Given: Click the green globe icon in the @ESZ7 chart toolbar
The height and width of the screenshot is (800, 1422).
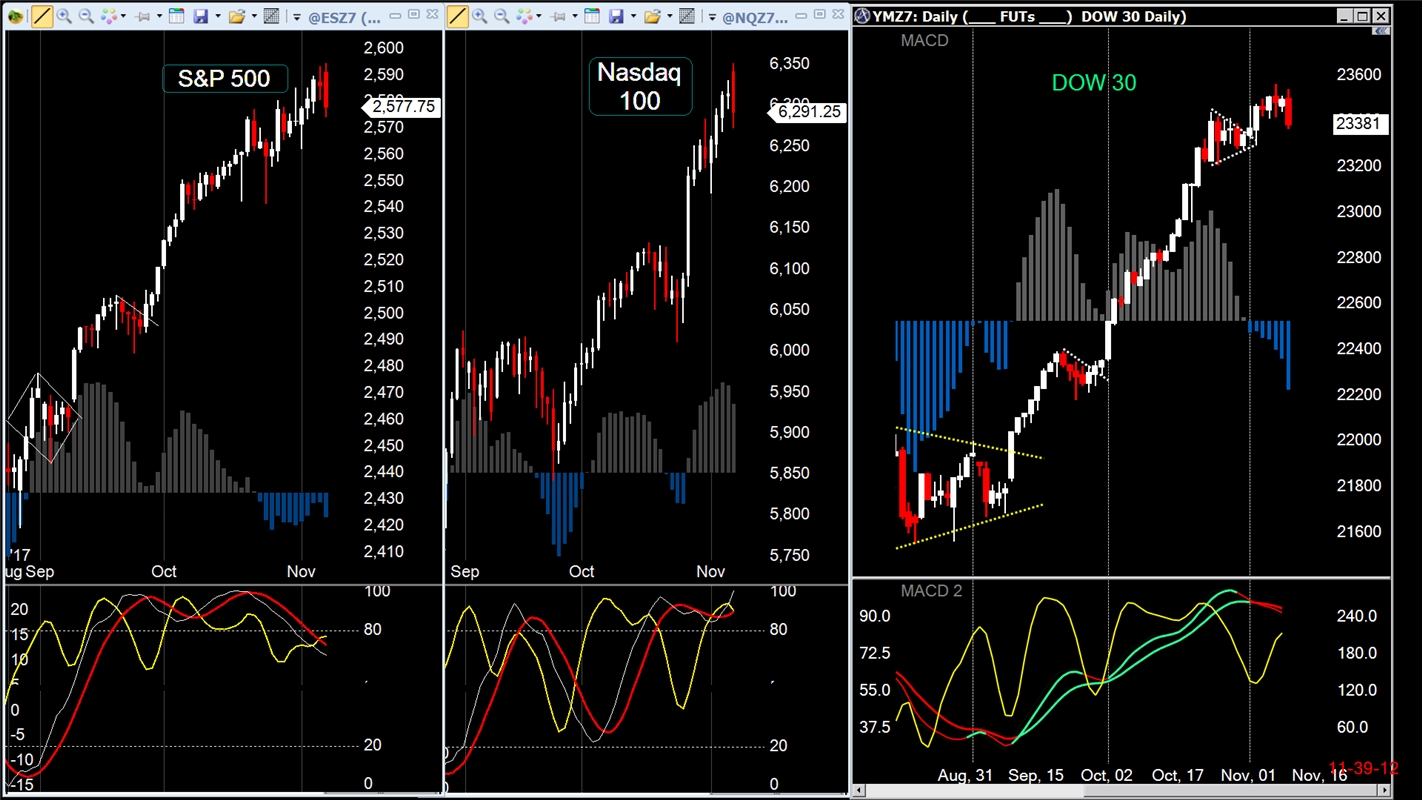Looking at the screenshot, I should [x=15, y=16].
